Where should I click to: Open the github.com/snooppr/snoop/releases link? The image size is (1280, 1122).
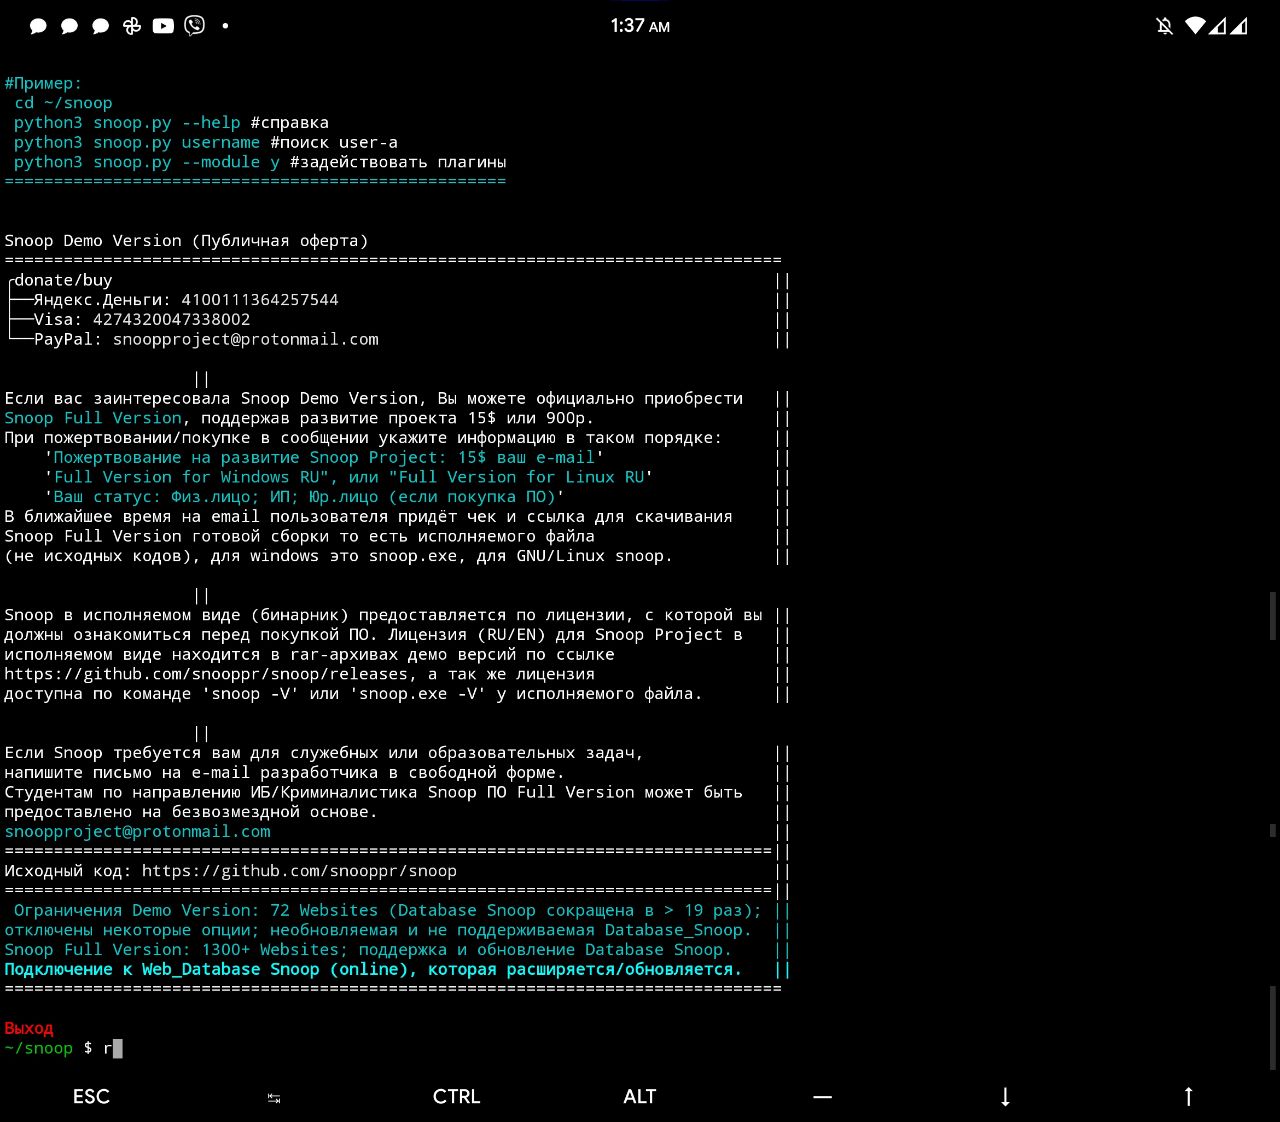pos(206,674)
